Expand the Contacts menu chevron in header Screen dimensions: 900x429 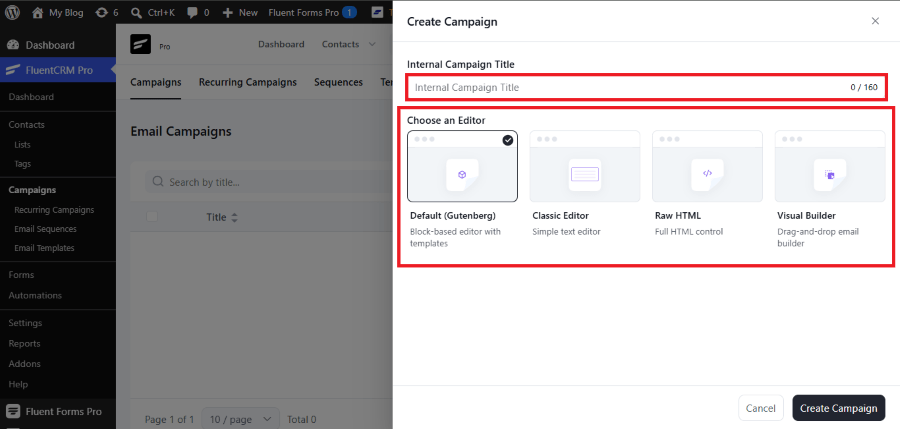[372, 44]
